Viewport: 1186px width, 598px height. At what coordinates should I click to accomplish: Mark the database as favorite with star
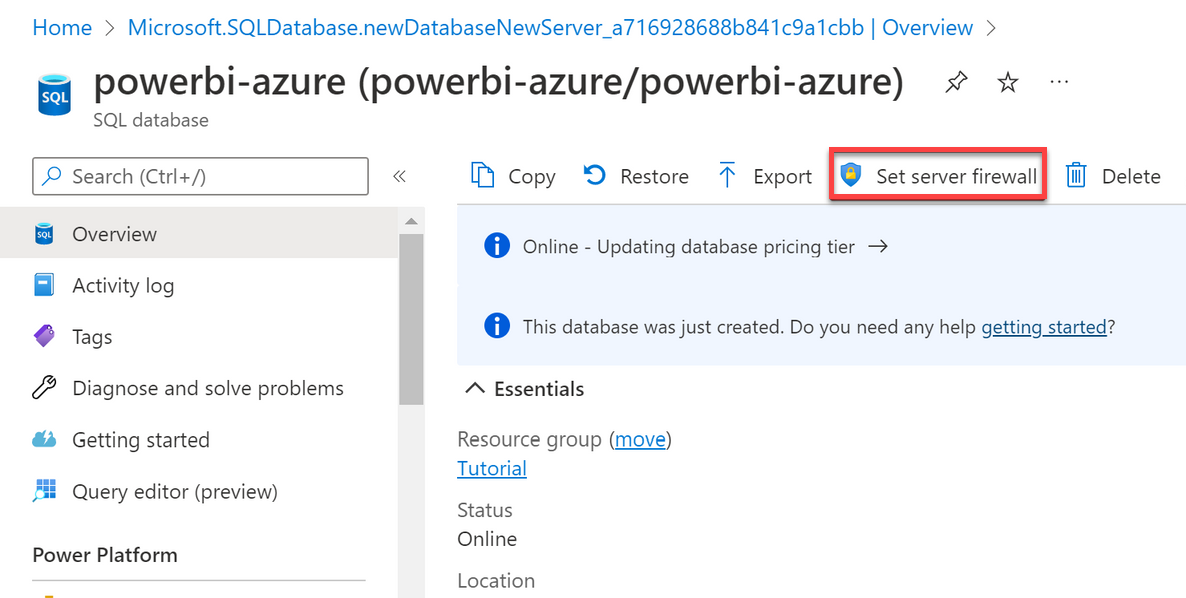[1007, 82]
